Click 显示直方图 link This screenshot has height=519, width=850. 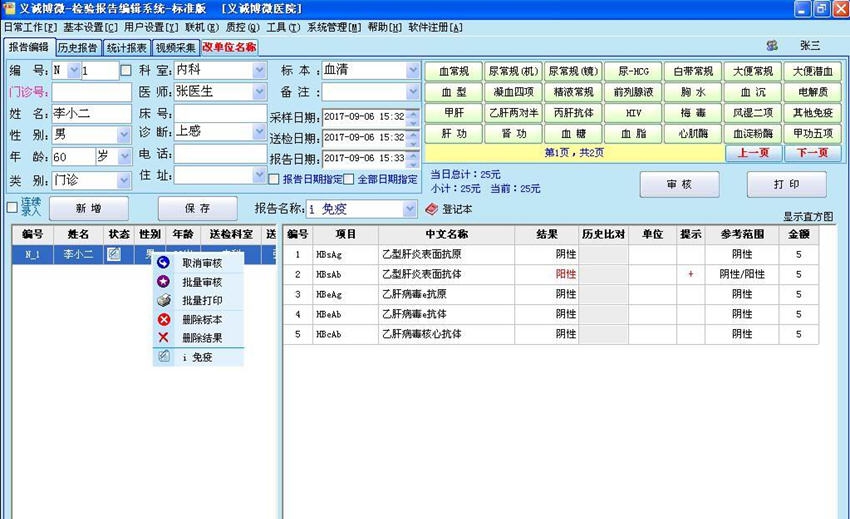point(808,216)
